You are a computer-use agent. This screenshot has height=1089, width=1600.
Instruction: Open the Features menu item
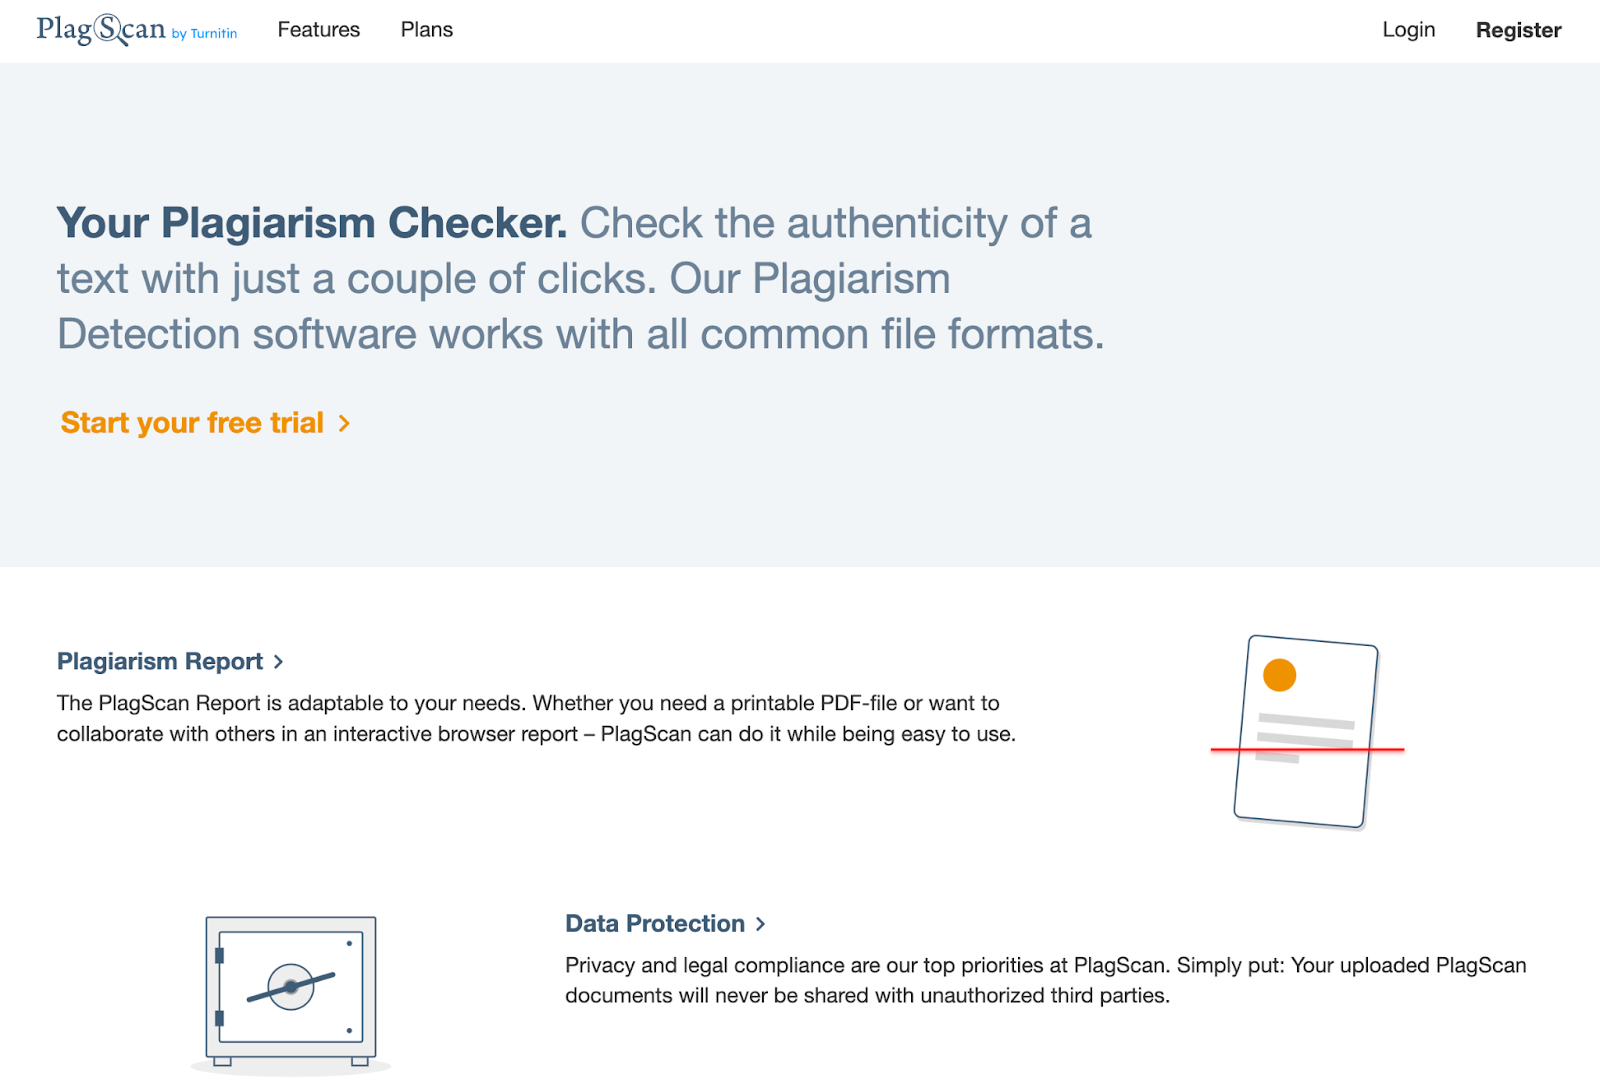[319, 30]
